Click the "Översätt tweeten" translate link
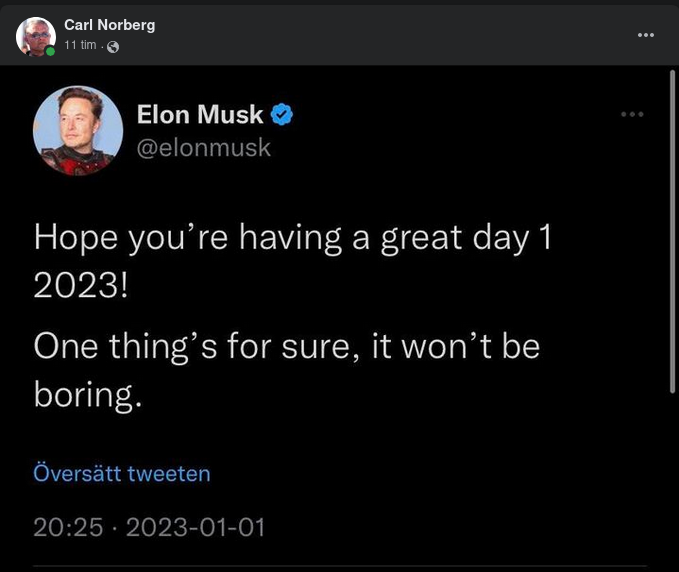679x572 pixels. (x=122, y=473)
